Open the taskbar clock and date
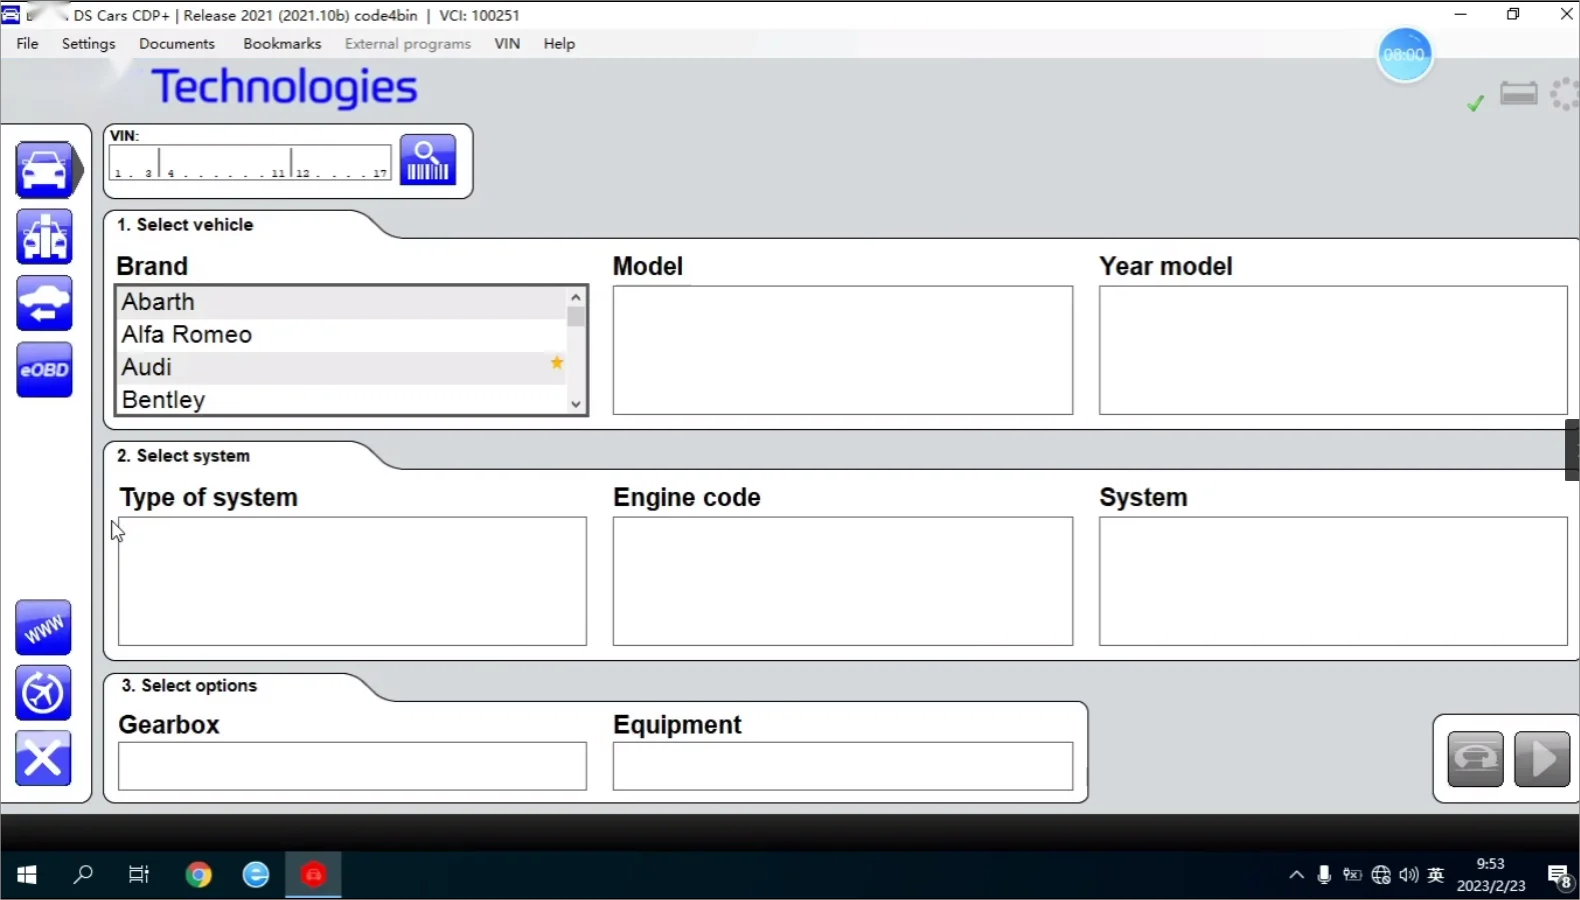Viewport: 1580px width, 900px height. pos(1491,875)
